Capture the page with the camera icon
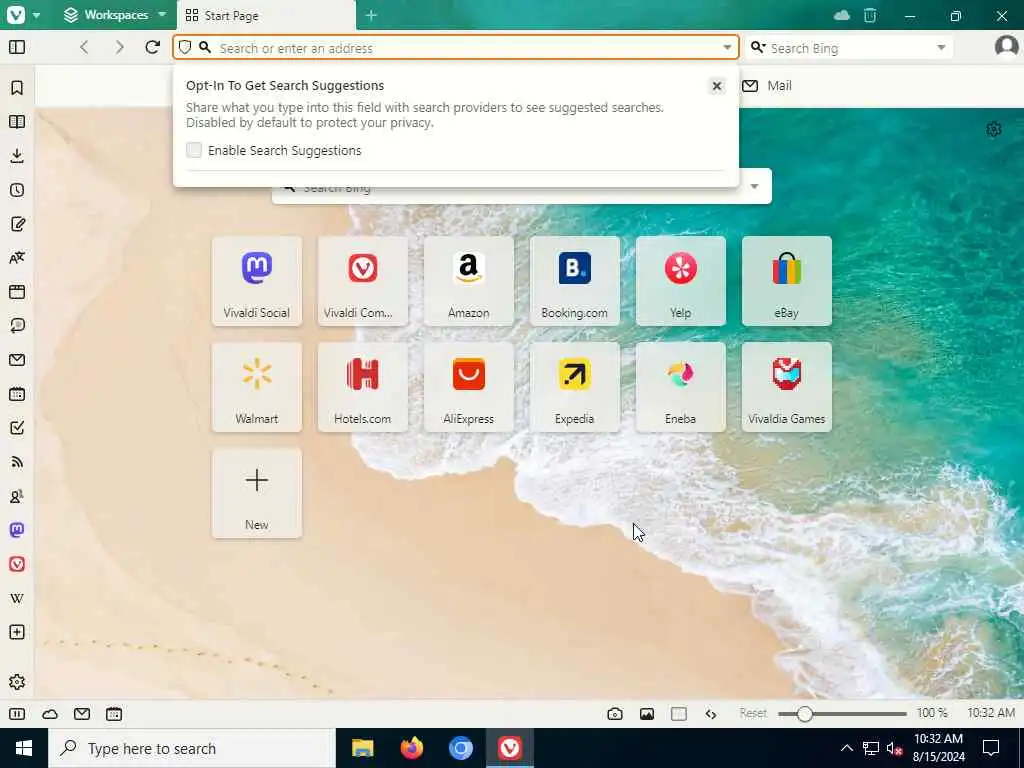Viewport: 1024px width, 768px height. (615, 714)
